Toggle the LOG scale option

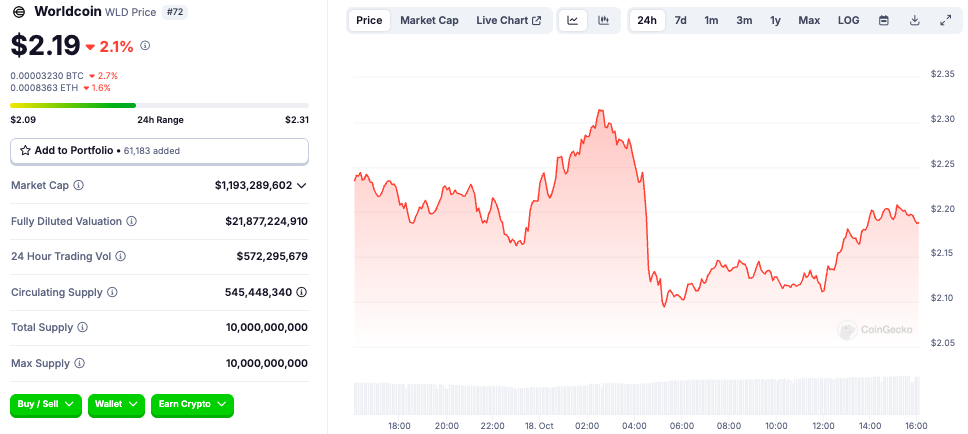[848, 20]
